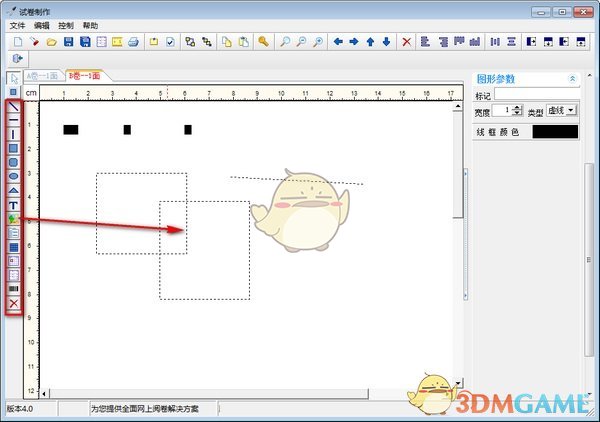Align objects to the bottom edge

click(x=475, y=42)
